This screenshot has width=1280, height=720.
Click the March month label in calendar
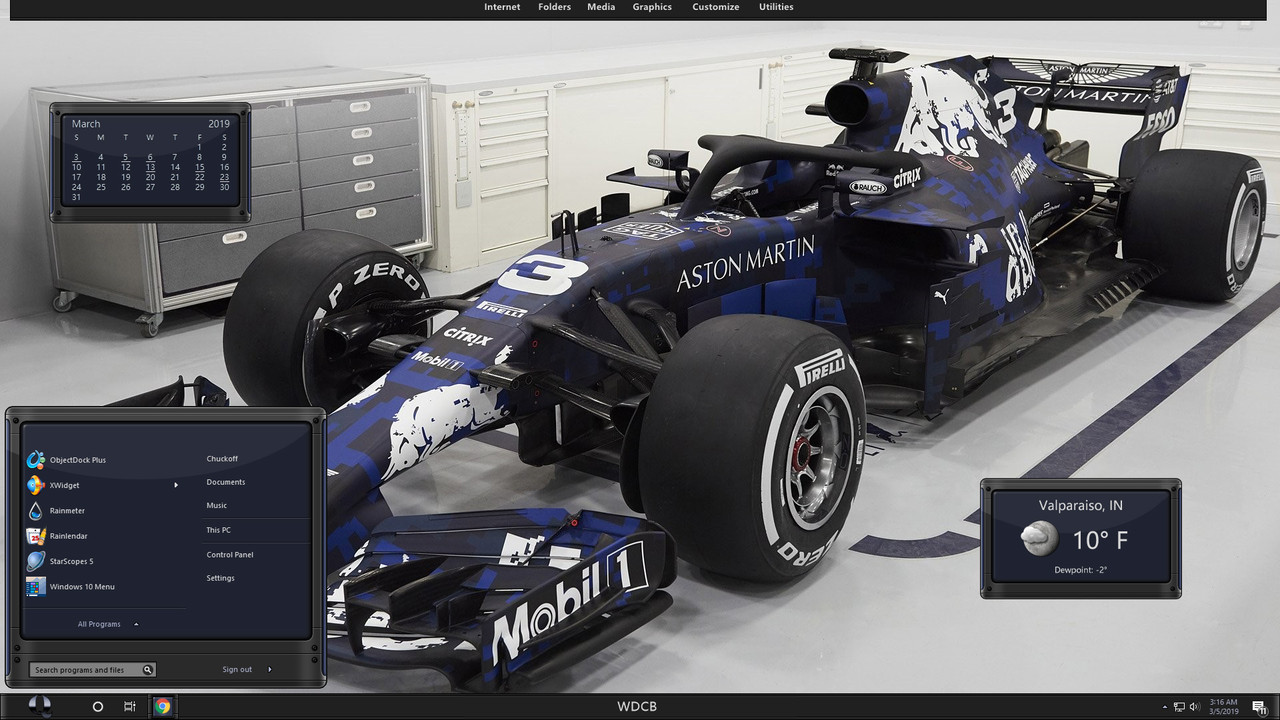(86, 124)
